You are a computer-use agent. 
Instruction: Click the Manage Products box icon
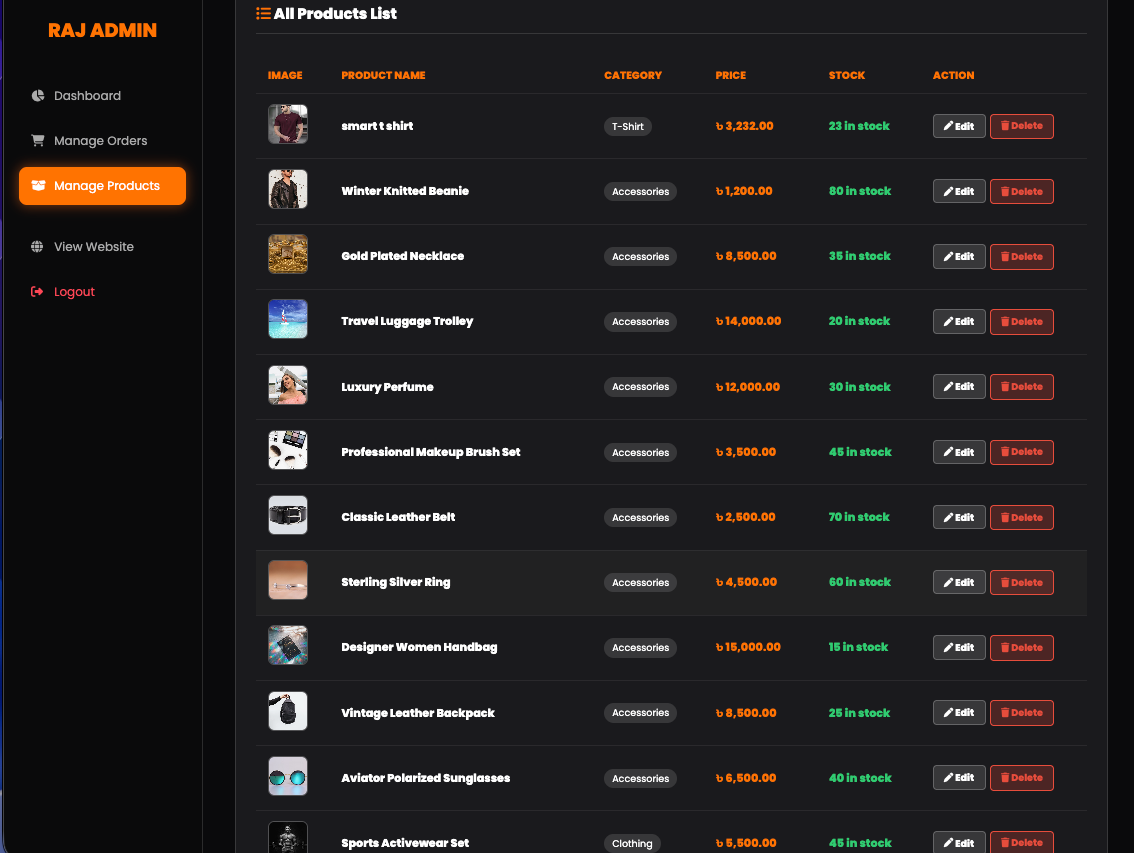click(38, 186)
